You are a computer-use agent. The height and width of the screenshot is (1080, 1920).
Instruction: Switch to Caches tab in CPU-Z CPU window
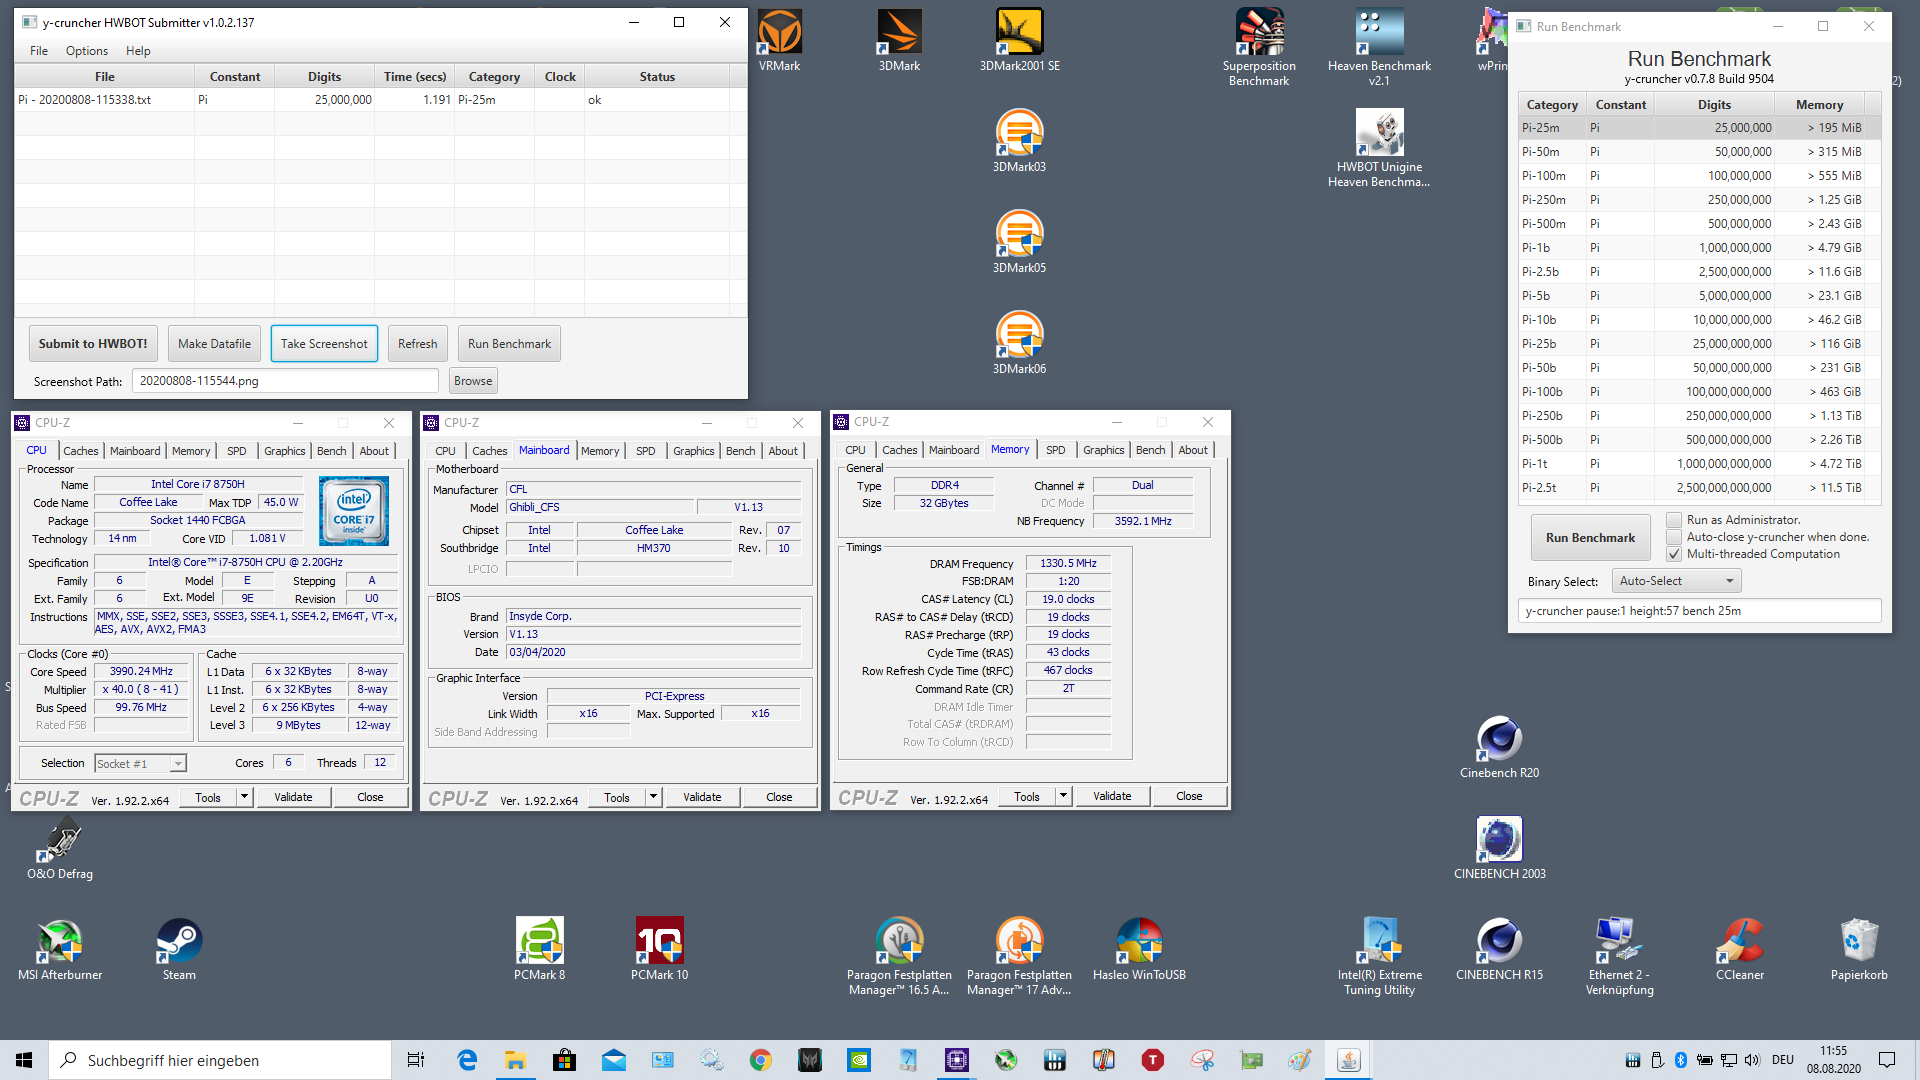pos(81,451)
